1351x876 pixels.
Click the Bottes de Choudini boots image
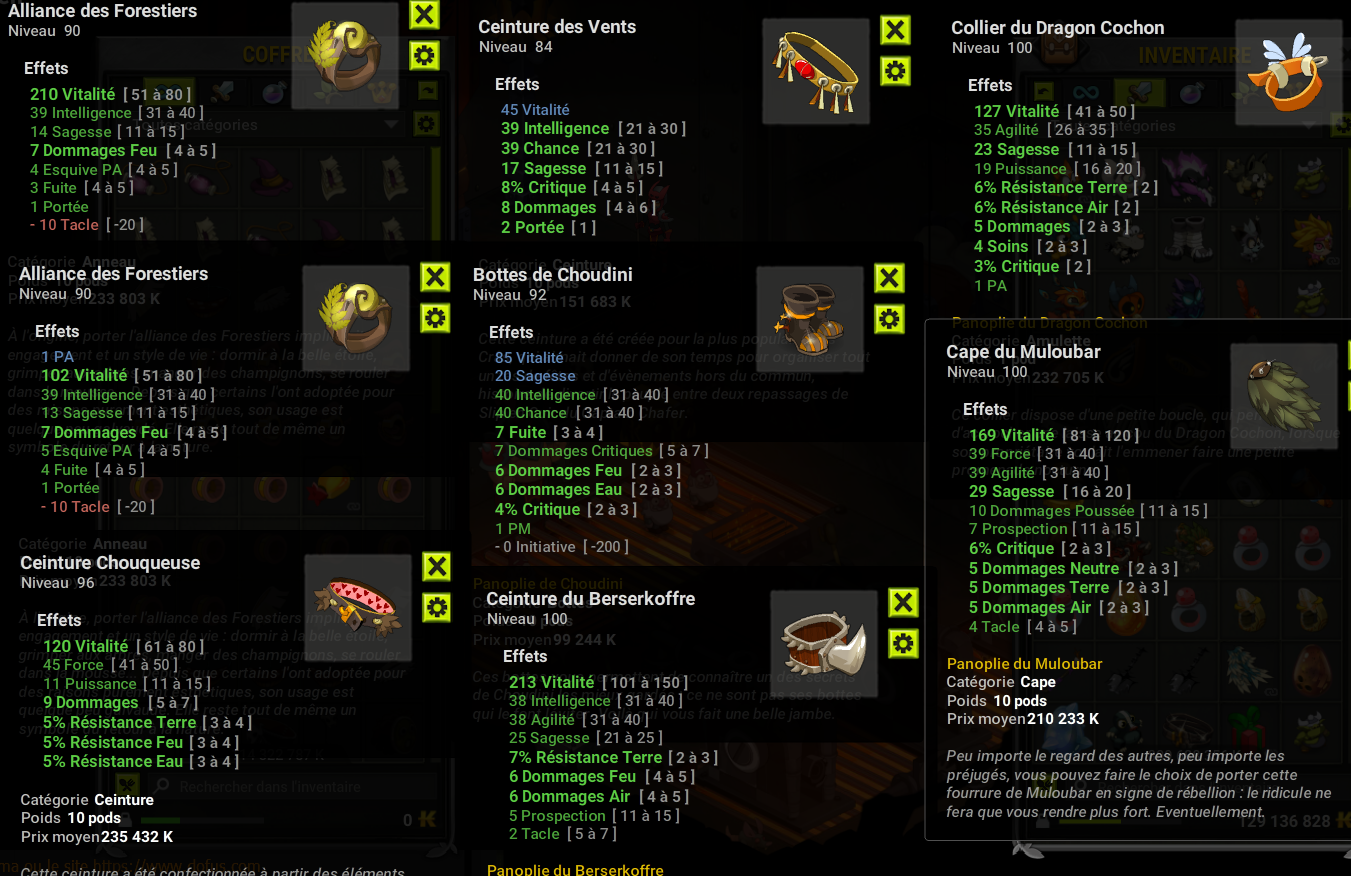click(x=810, y=320)
